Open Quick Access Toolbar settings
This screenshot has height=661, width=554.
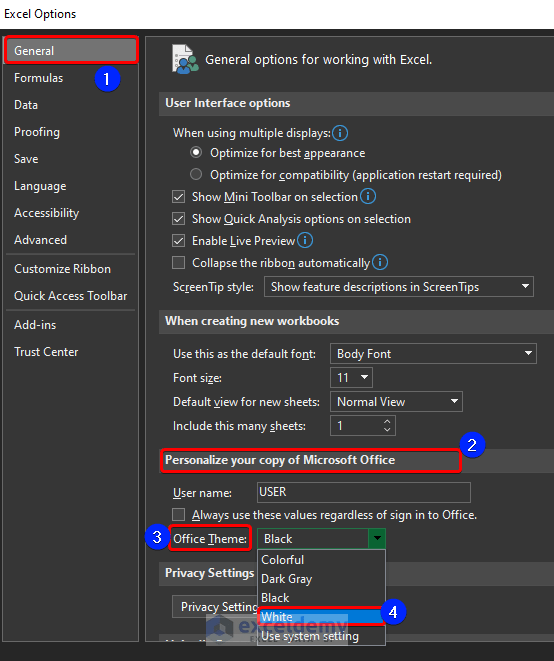coord(71,296)
